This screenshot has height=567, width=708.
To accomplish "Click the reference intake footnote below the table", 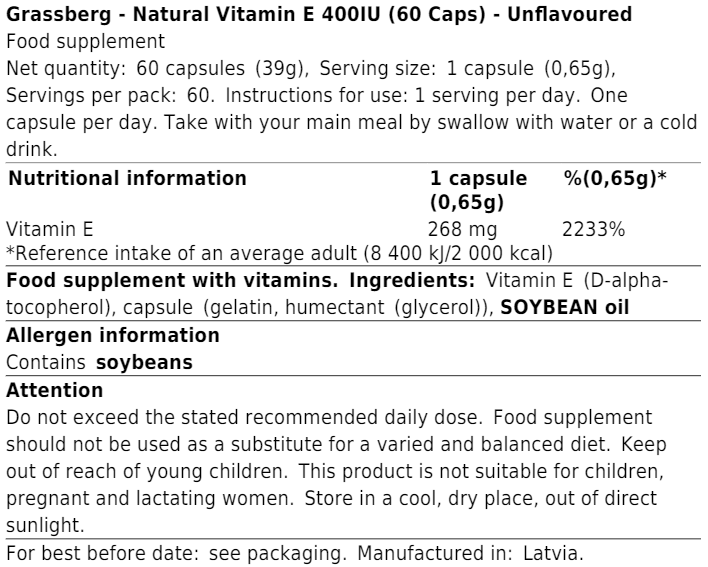I will (279, 253).
